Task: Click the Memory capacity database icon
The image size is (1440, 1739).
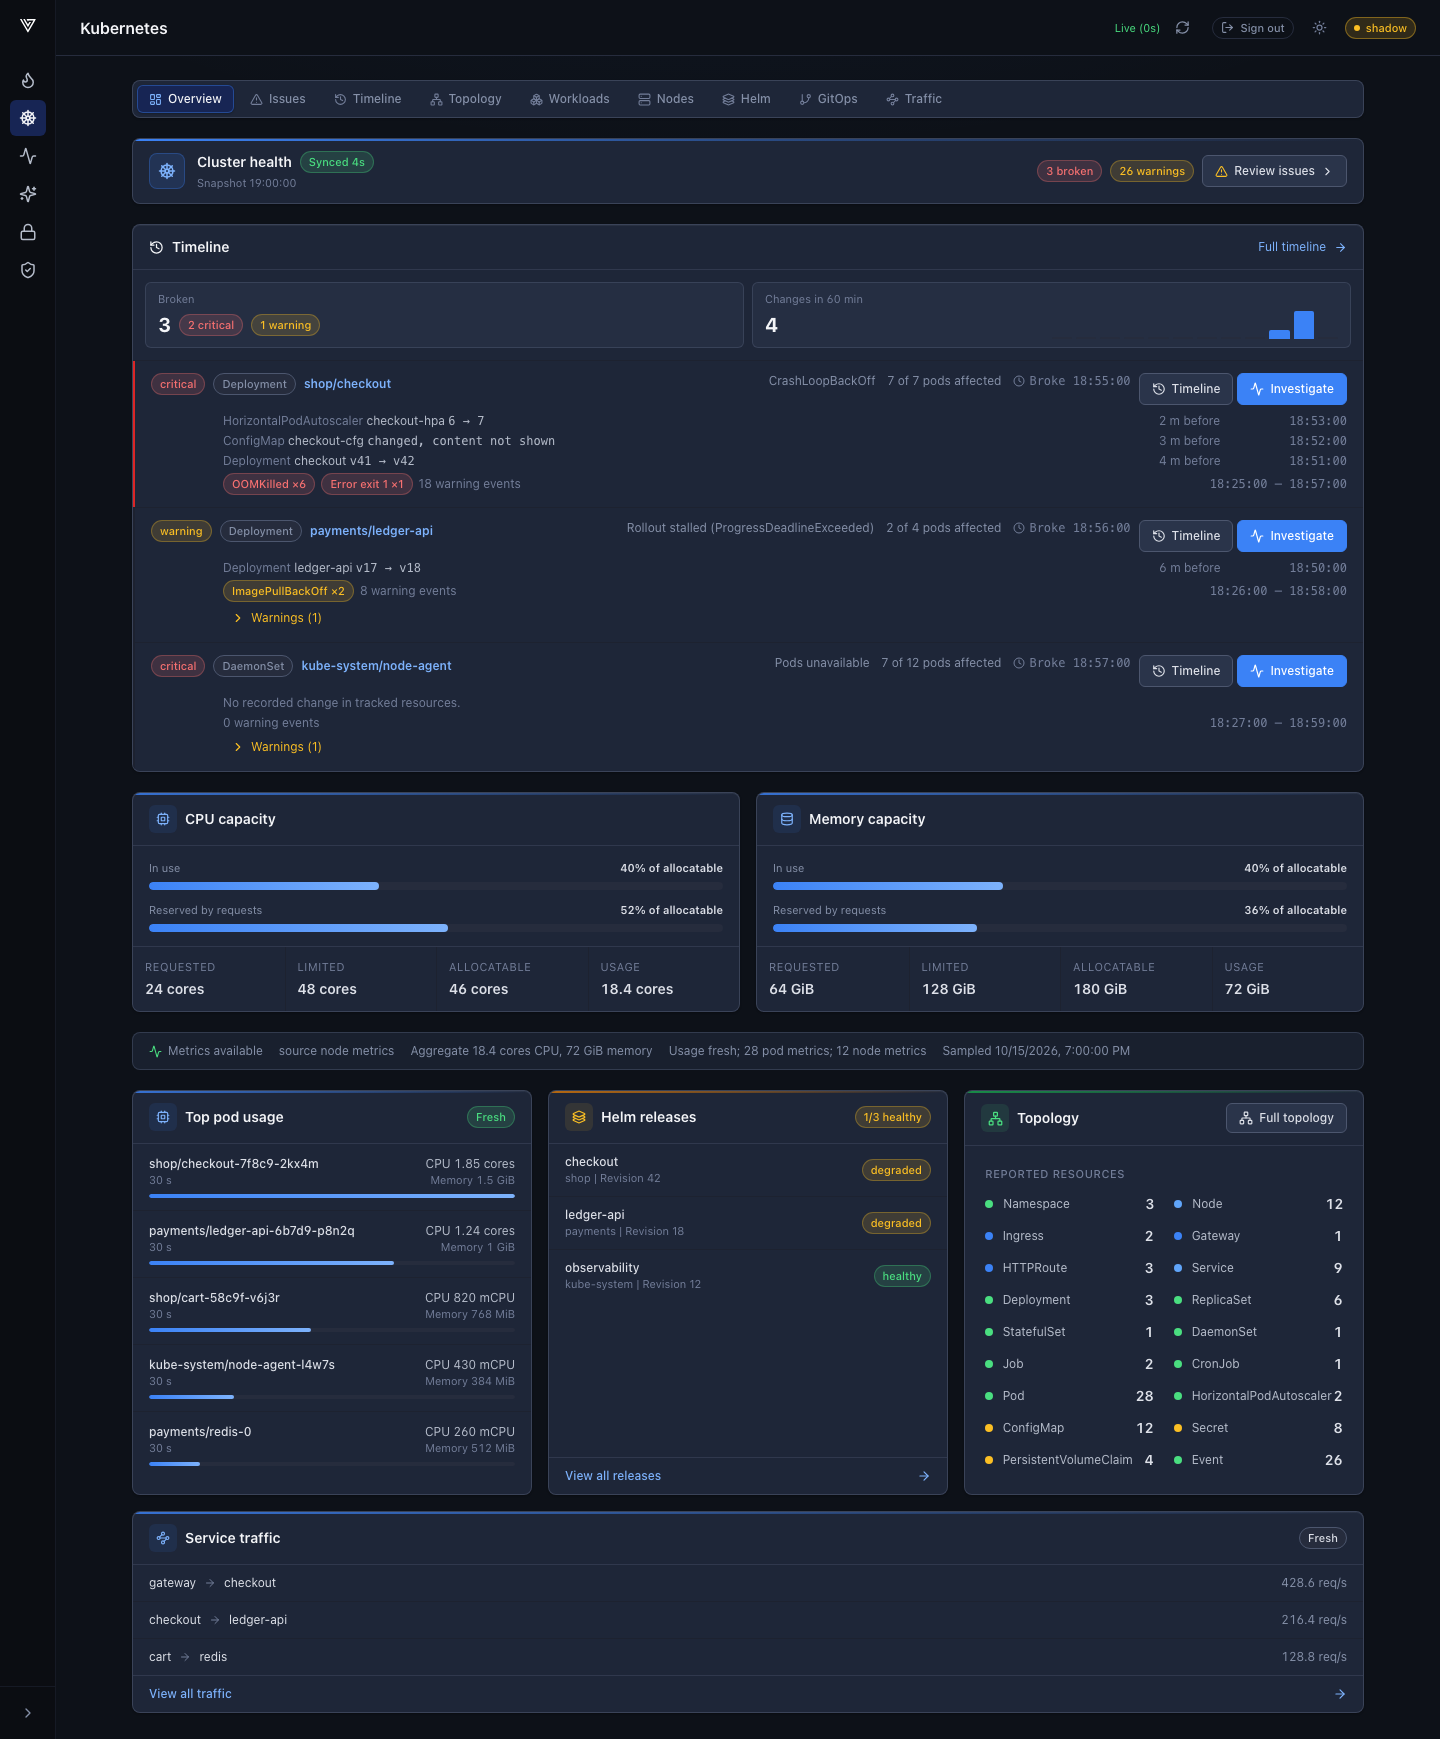Action: tap(787, 819)
